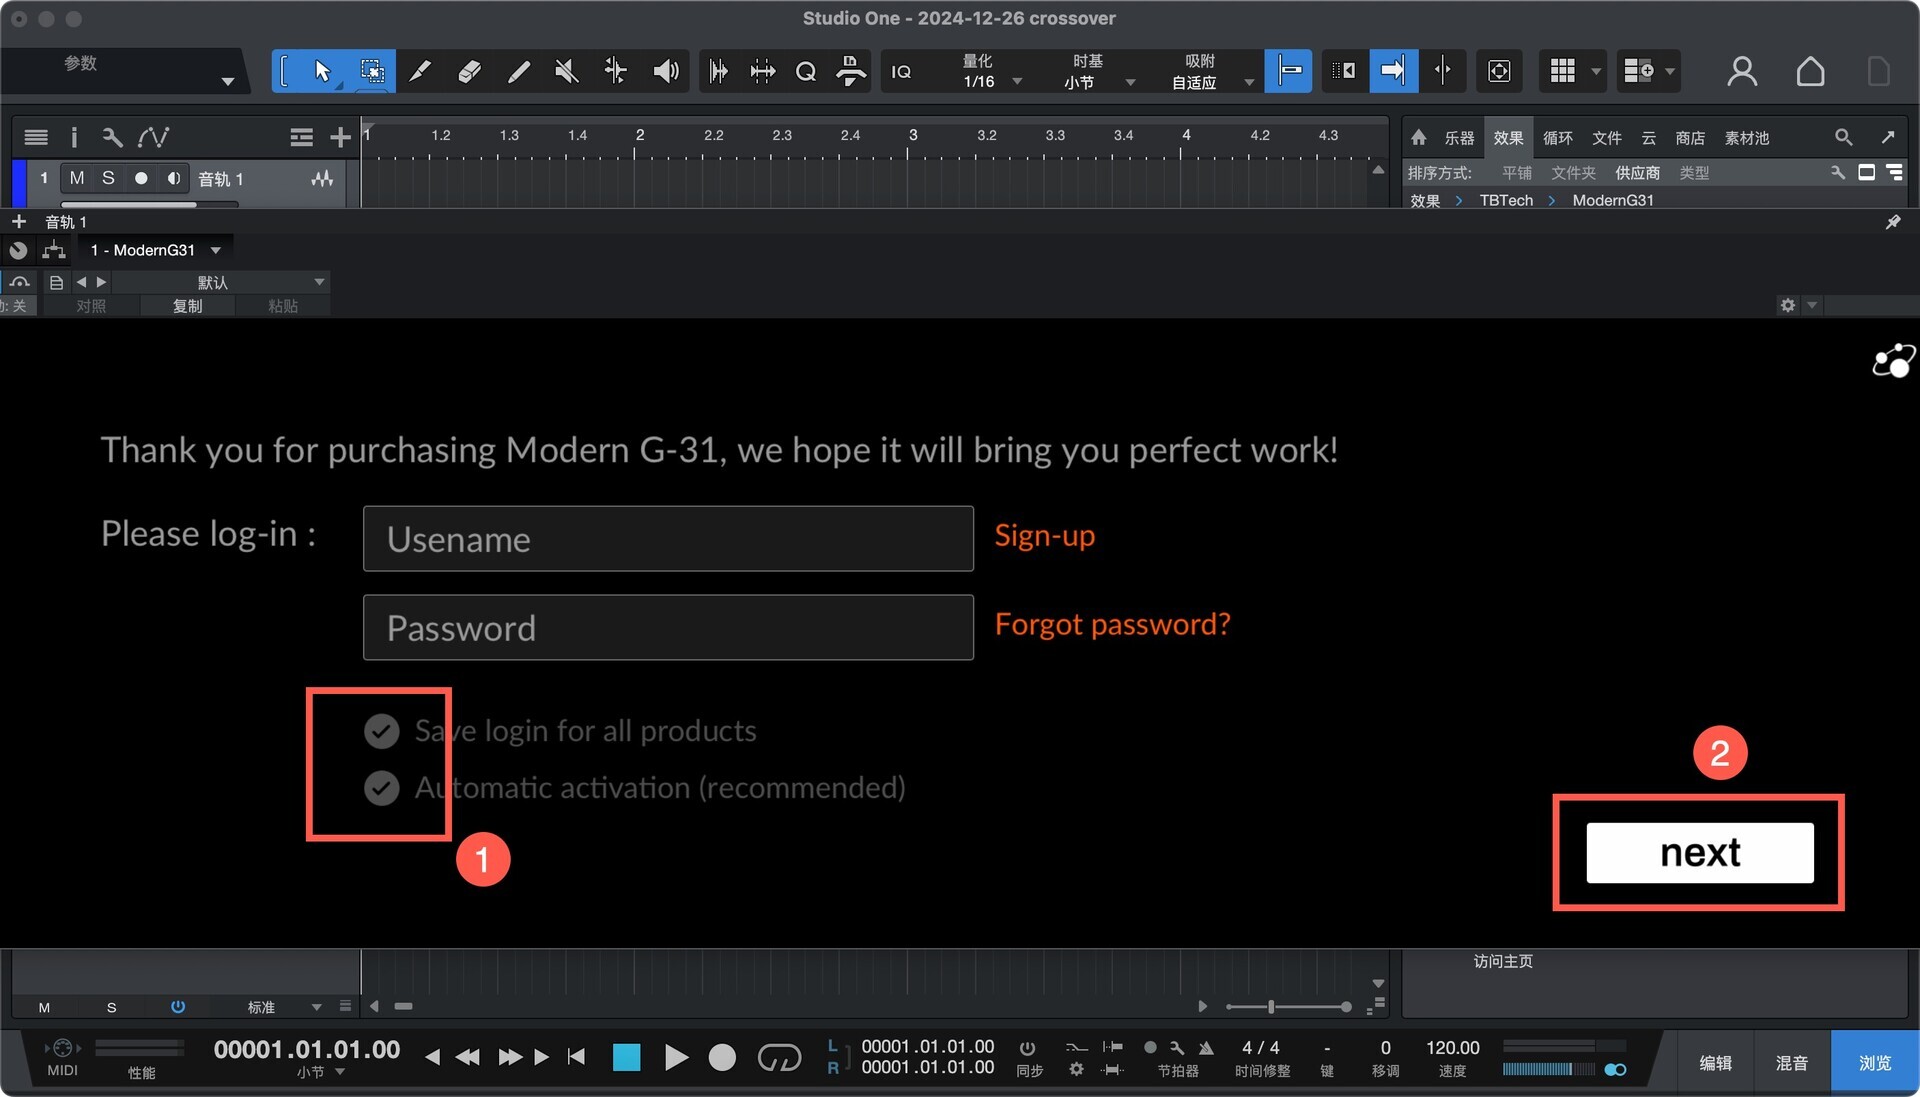This screenshot has height=1097, width=1920.
Task: Click the 复制 copy button
Action: coord(187,306)
